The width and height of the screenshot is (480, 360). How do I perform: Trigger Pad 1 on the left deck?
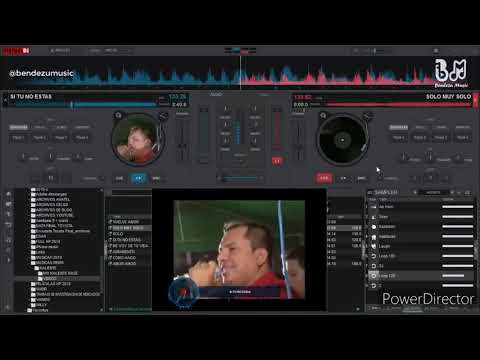click(x=18, y=137)
